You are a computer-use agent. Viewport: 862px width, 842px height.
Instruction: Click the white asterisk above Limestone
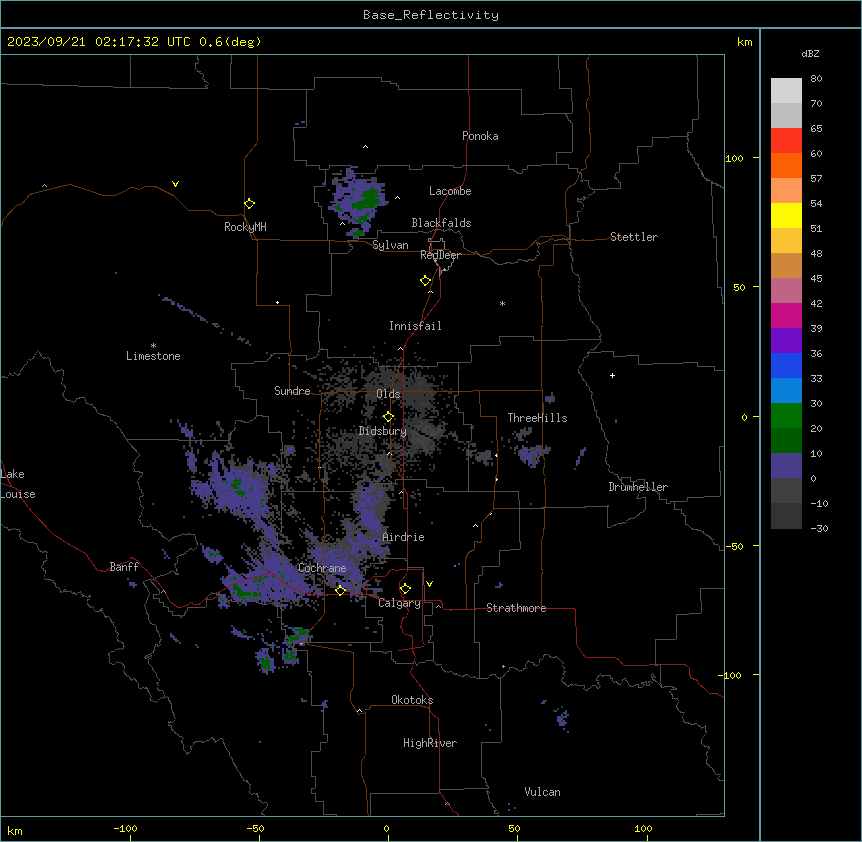click(153, 346)
